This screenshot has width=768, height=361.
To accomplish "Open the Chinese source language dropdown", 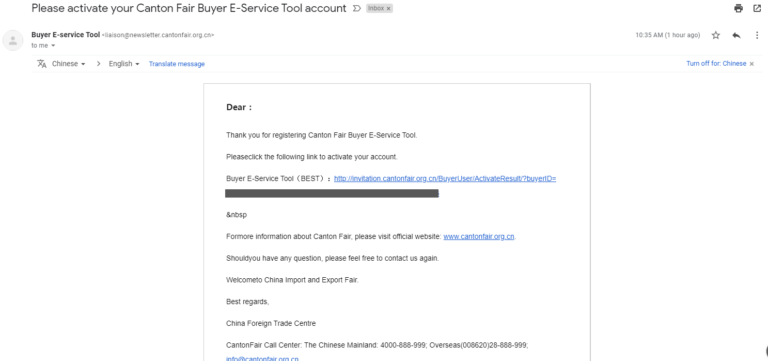I will (x=69, y=64).
